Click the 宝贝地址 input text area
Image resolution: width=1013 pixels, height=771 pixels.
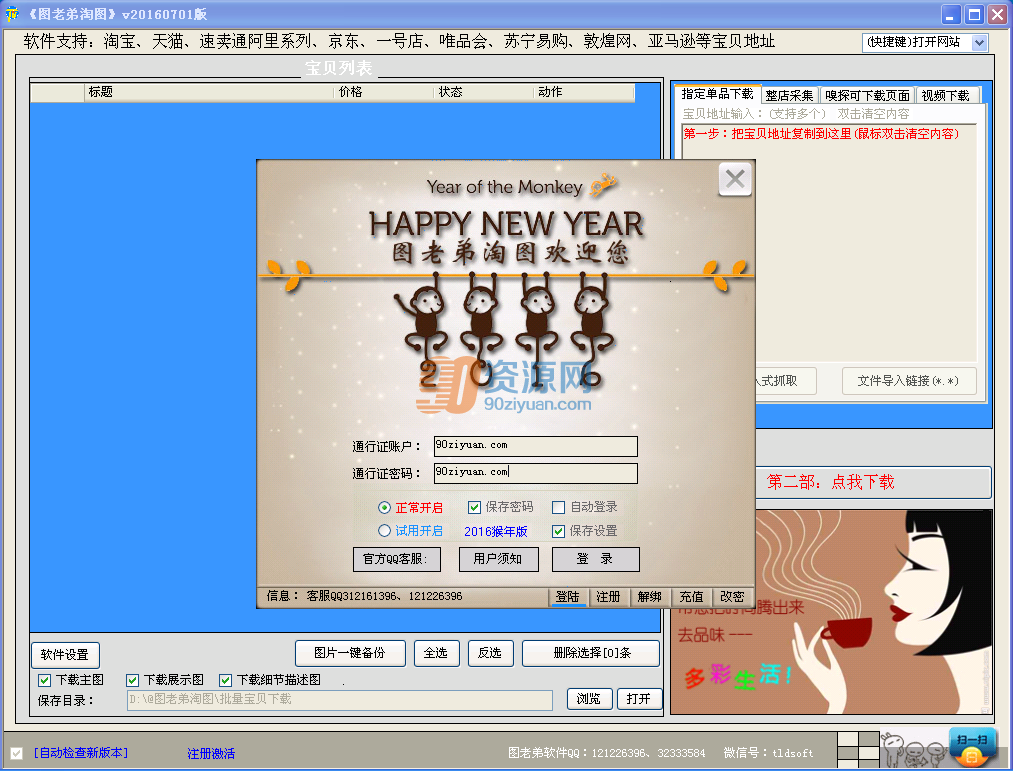(830, 242)
